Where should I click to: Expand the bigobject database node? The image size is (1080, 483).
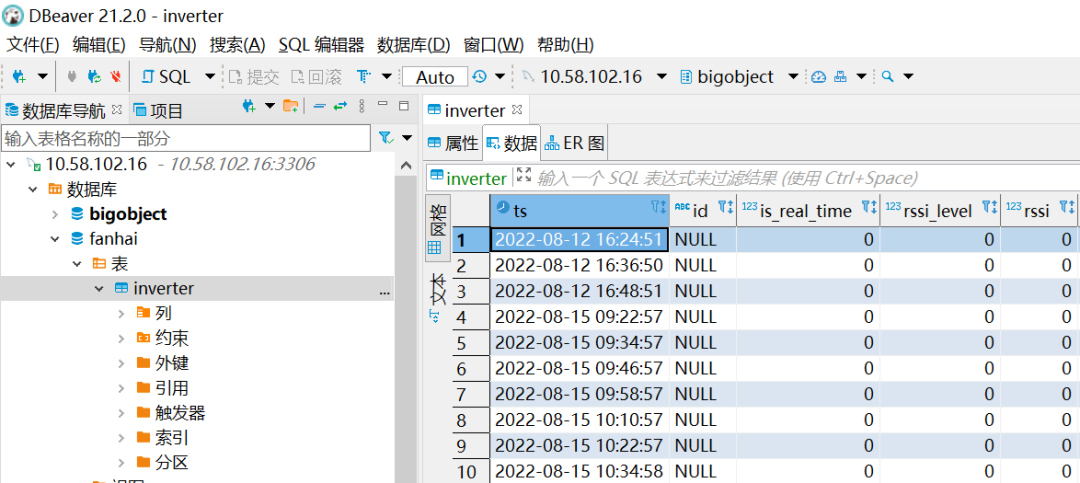56,214
